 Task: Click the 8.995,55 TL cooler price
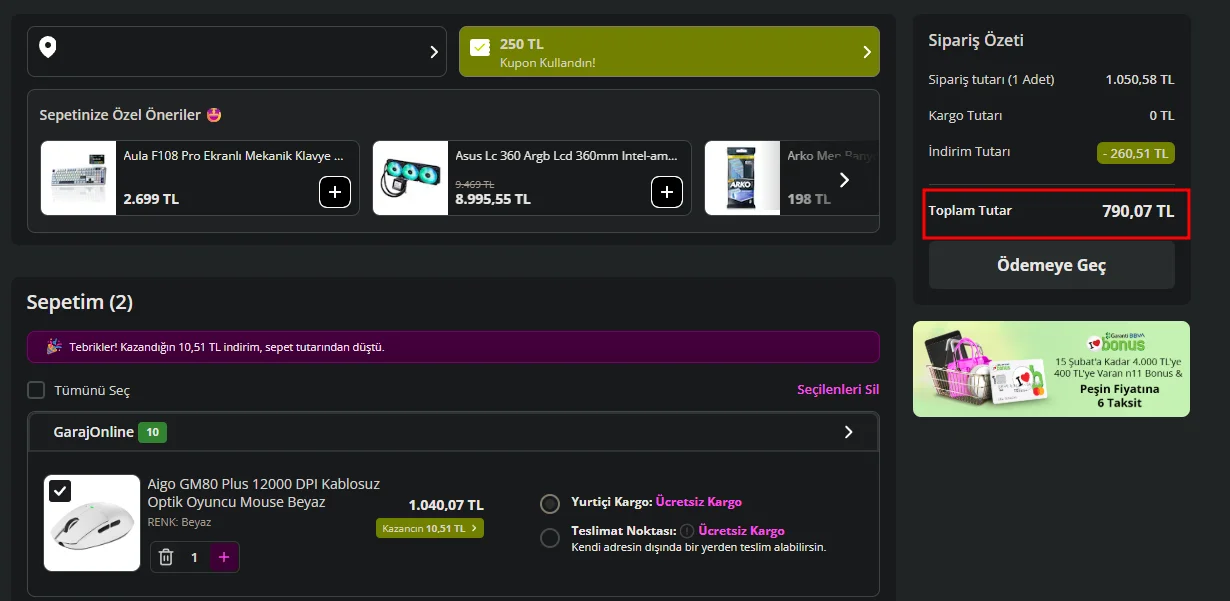[493, 199]
